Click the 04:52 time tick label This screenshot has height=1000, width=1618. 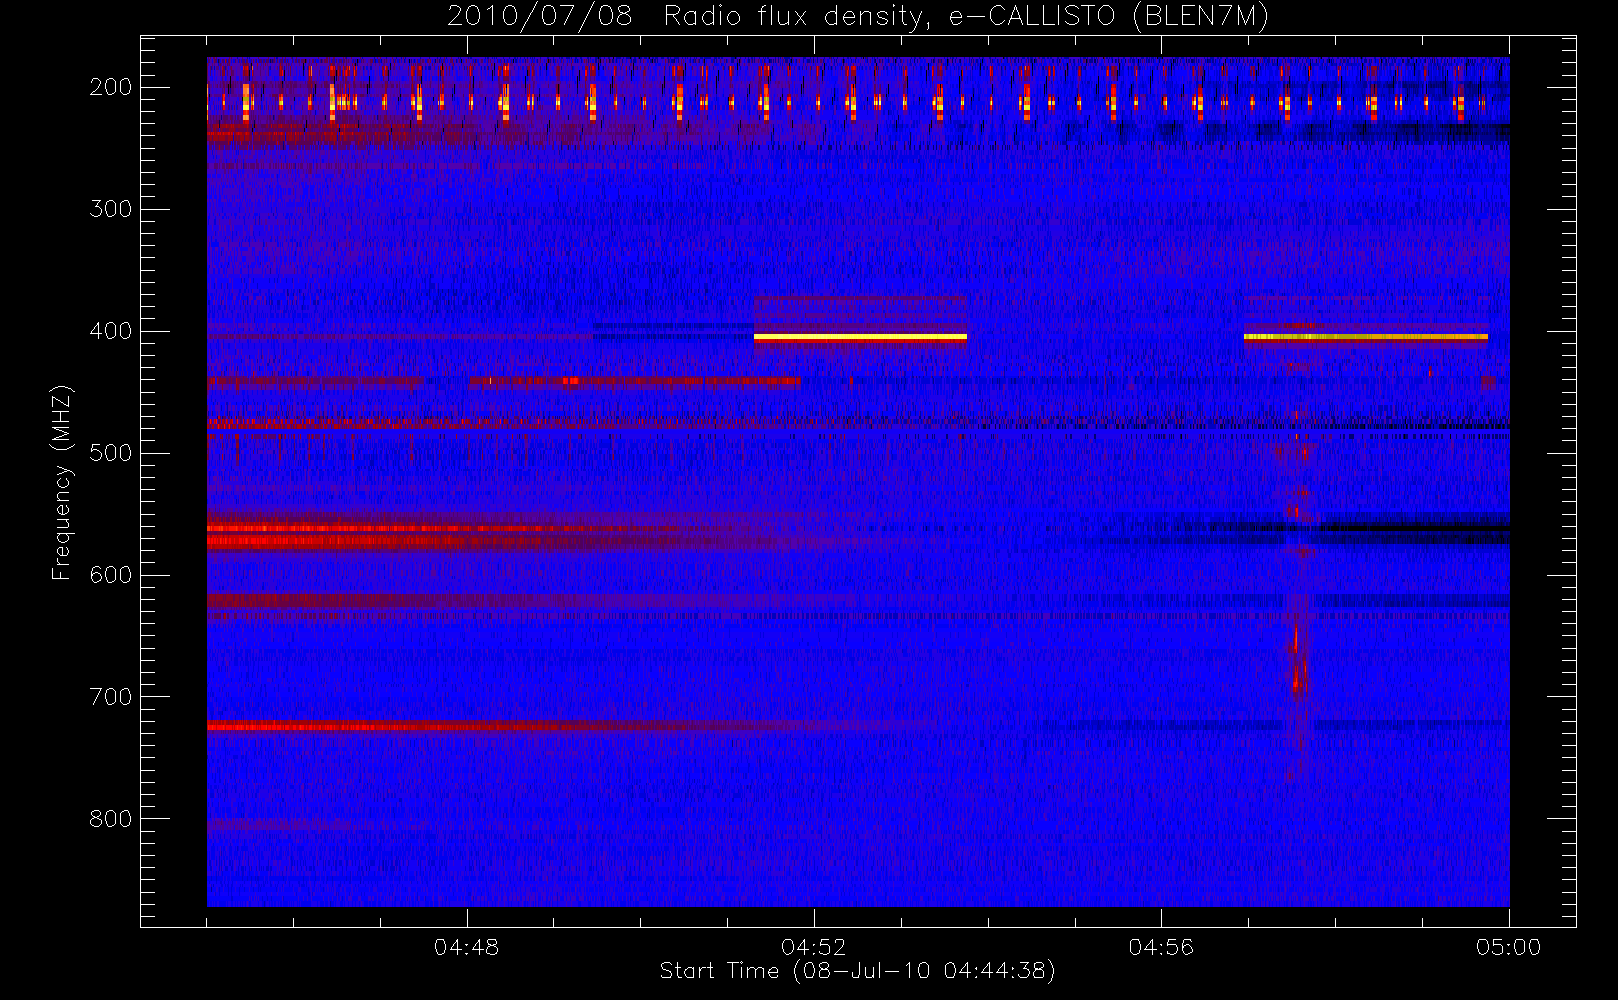814,947
